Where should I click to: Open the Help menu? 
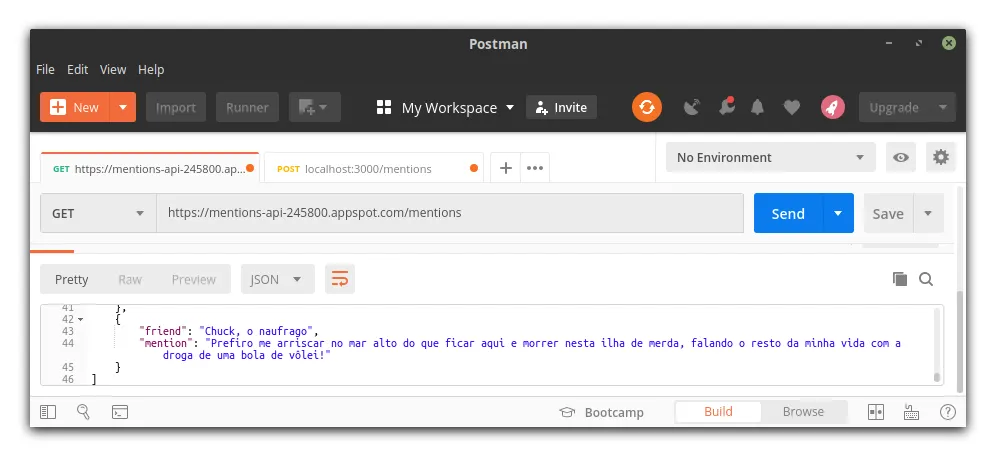[x=151, y=70]
